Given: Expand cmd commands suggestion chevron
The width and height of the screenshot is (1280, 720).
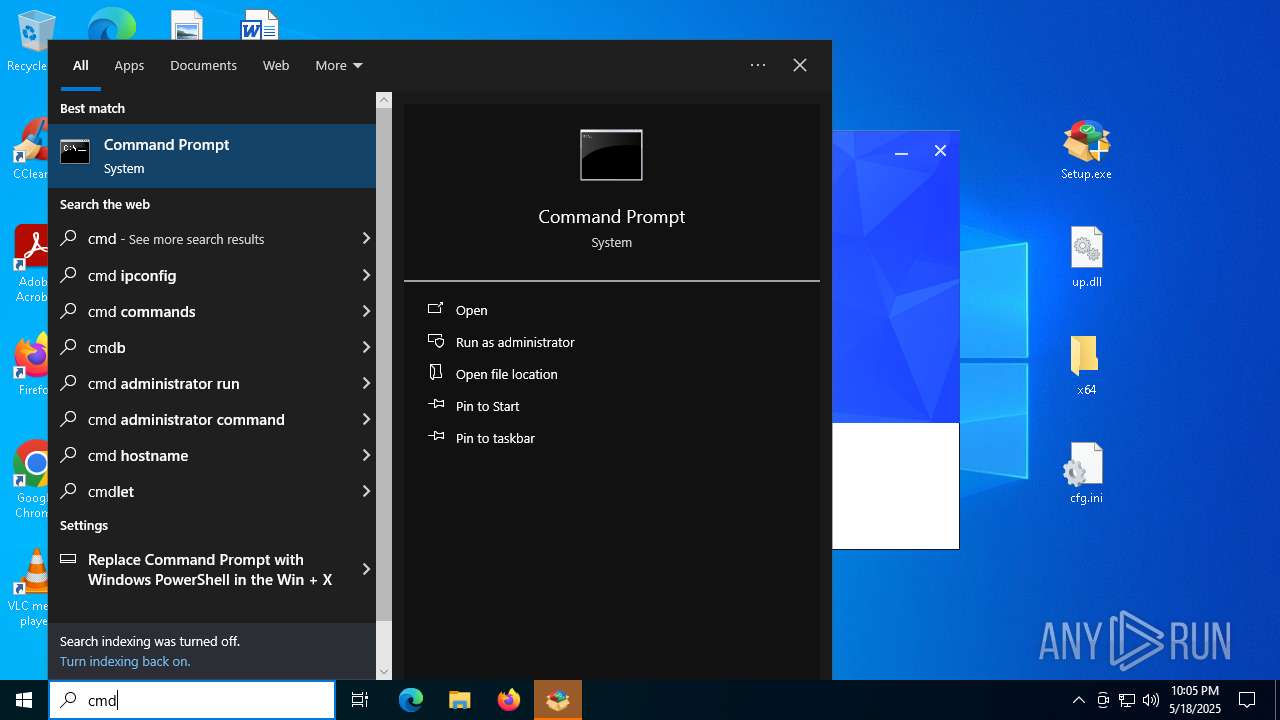Looking at the screenshot, I should click(x=366, y=311).
